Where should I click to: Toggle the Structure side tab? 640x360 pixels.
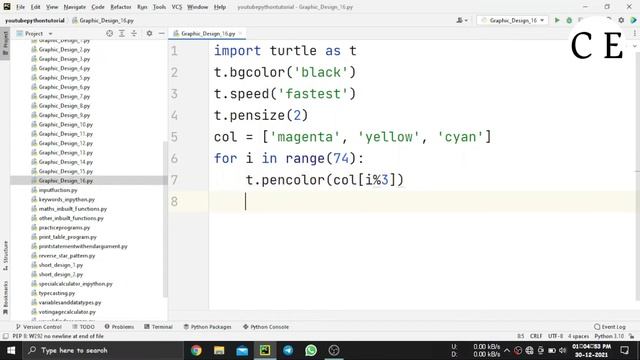5,256
